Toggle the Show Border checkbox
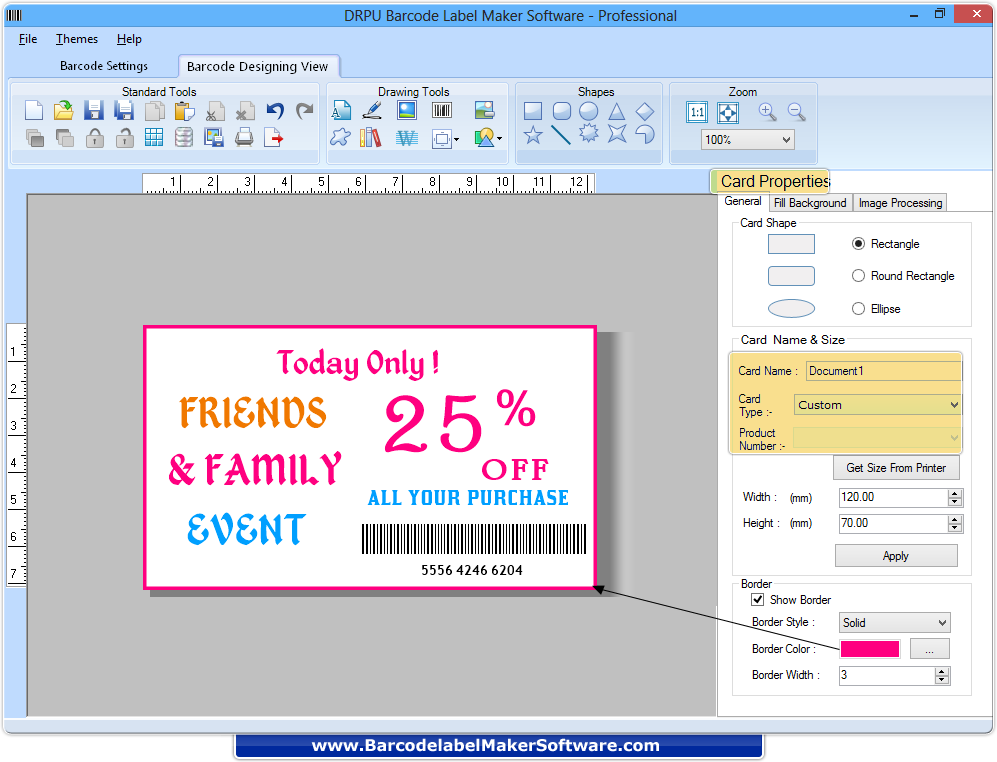Screen dimensions: 997x762 (x=757, y=599)
